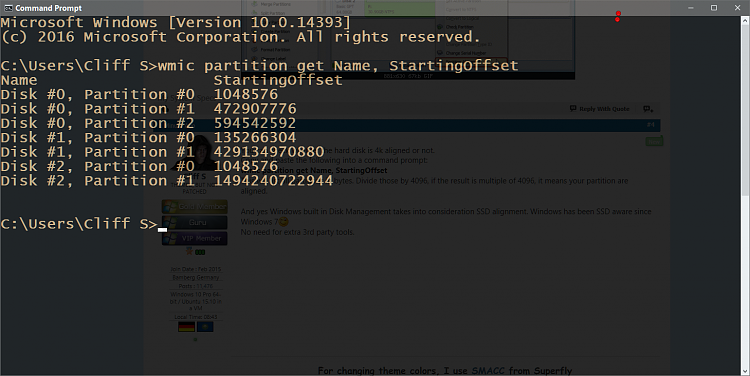Click offset value 135266304
This screenshot has height=376, width=750.
point(255,137)
